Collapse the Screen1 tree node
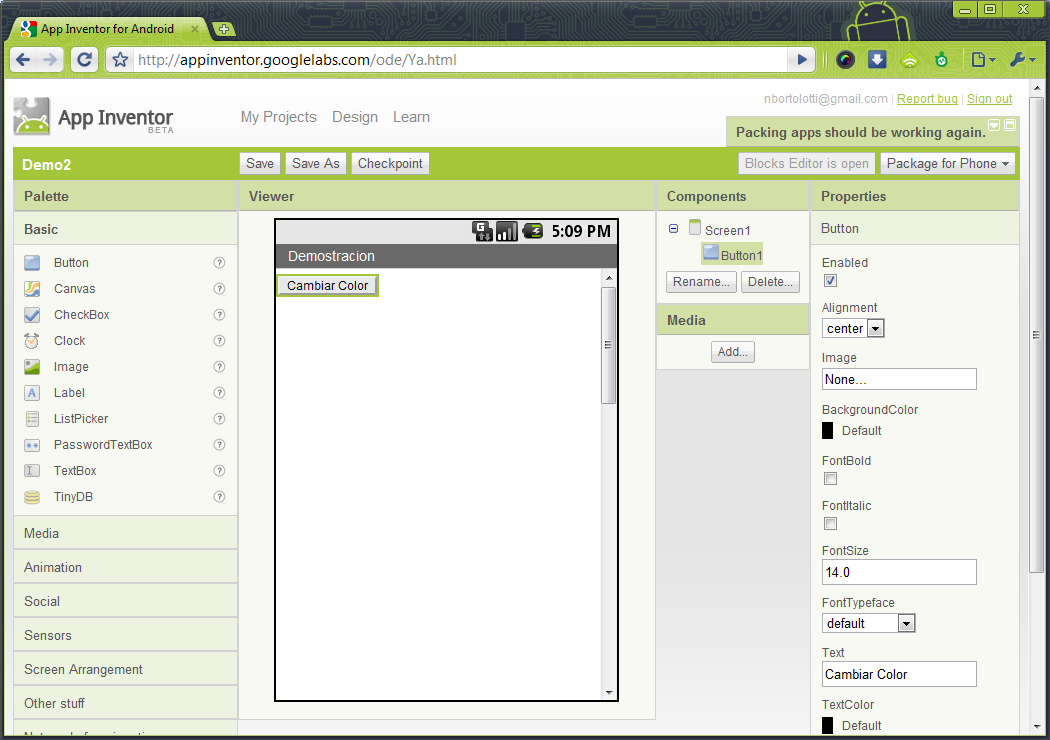This screenshot has height=740, width=1050. [x=673, y=228]
